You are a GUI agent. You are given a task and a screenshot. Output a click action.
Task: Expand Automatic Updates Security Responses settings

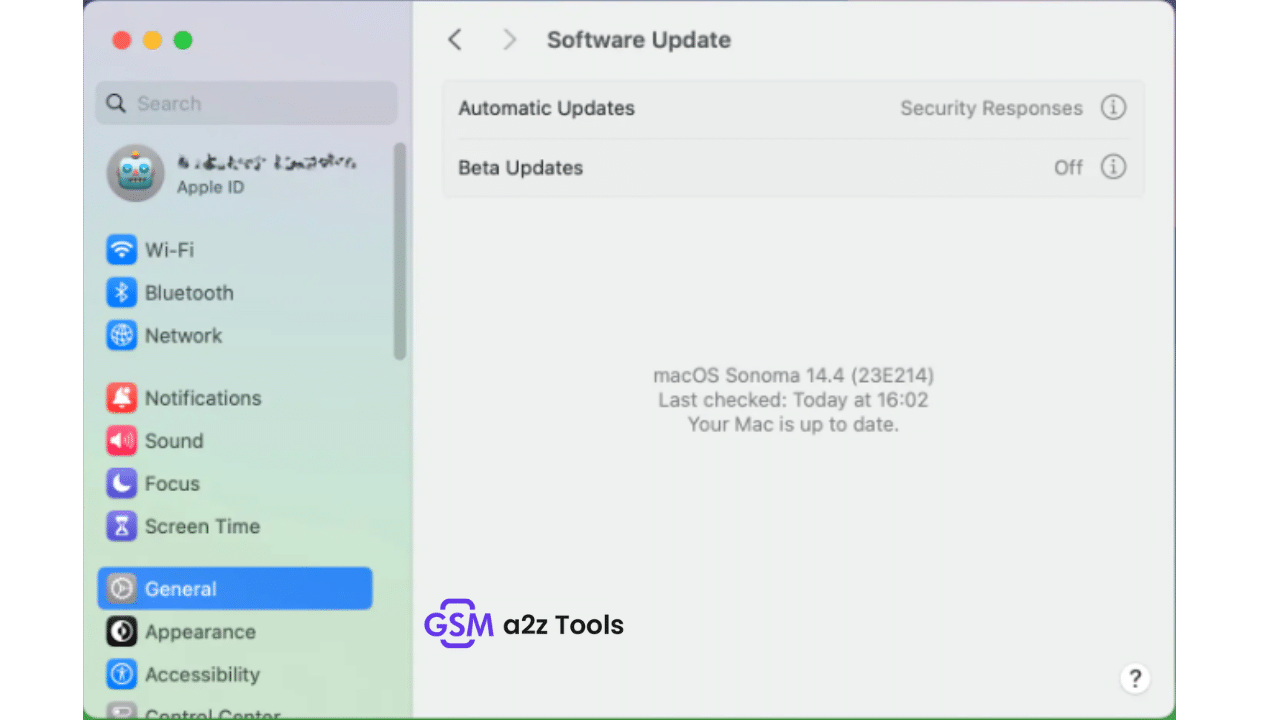coord(991,107)
